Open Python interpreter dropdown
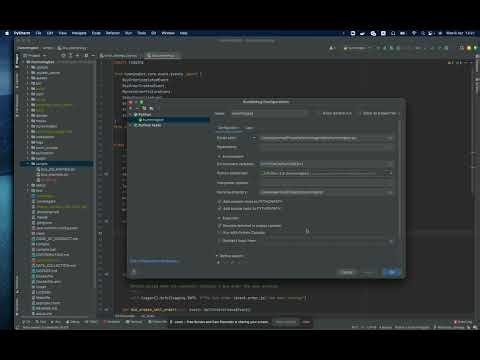 [x=390, y=173]
